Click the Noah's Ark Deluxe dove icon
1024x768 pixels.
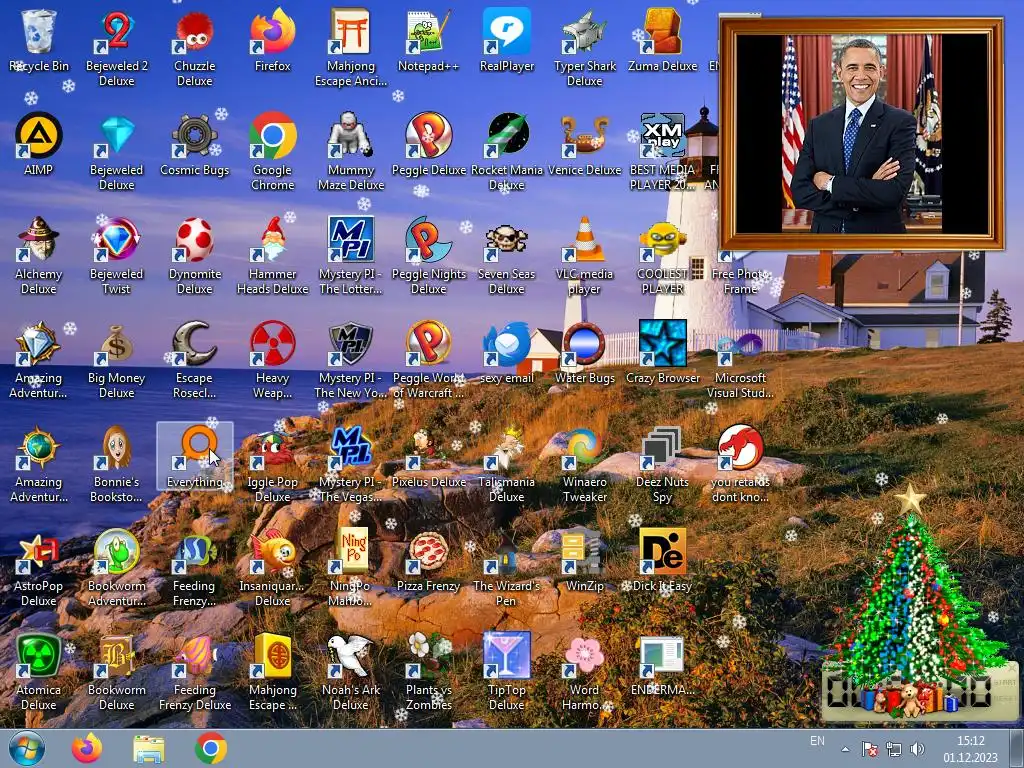[351, 654]
